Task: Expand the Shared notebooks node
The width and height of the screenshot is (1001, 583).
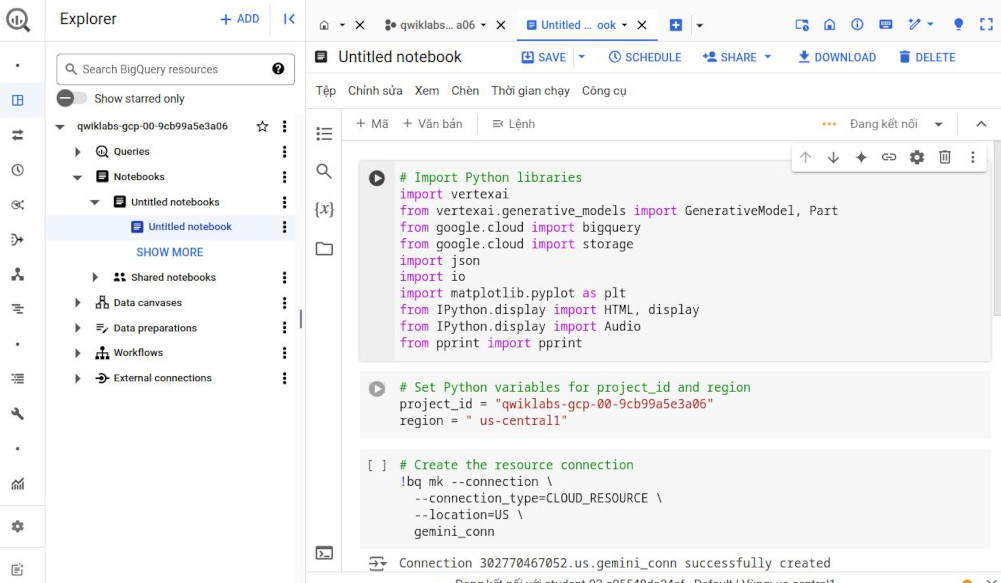Action: (x=94, y=277)
